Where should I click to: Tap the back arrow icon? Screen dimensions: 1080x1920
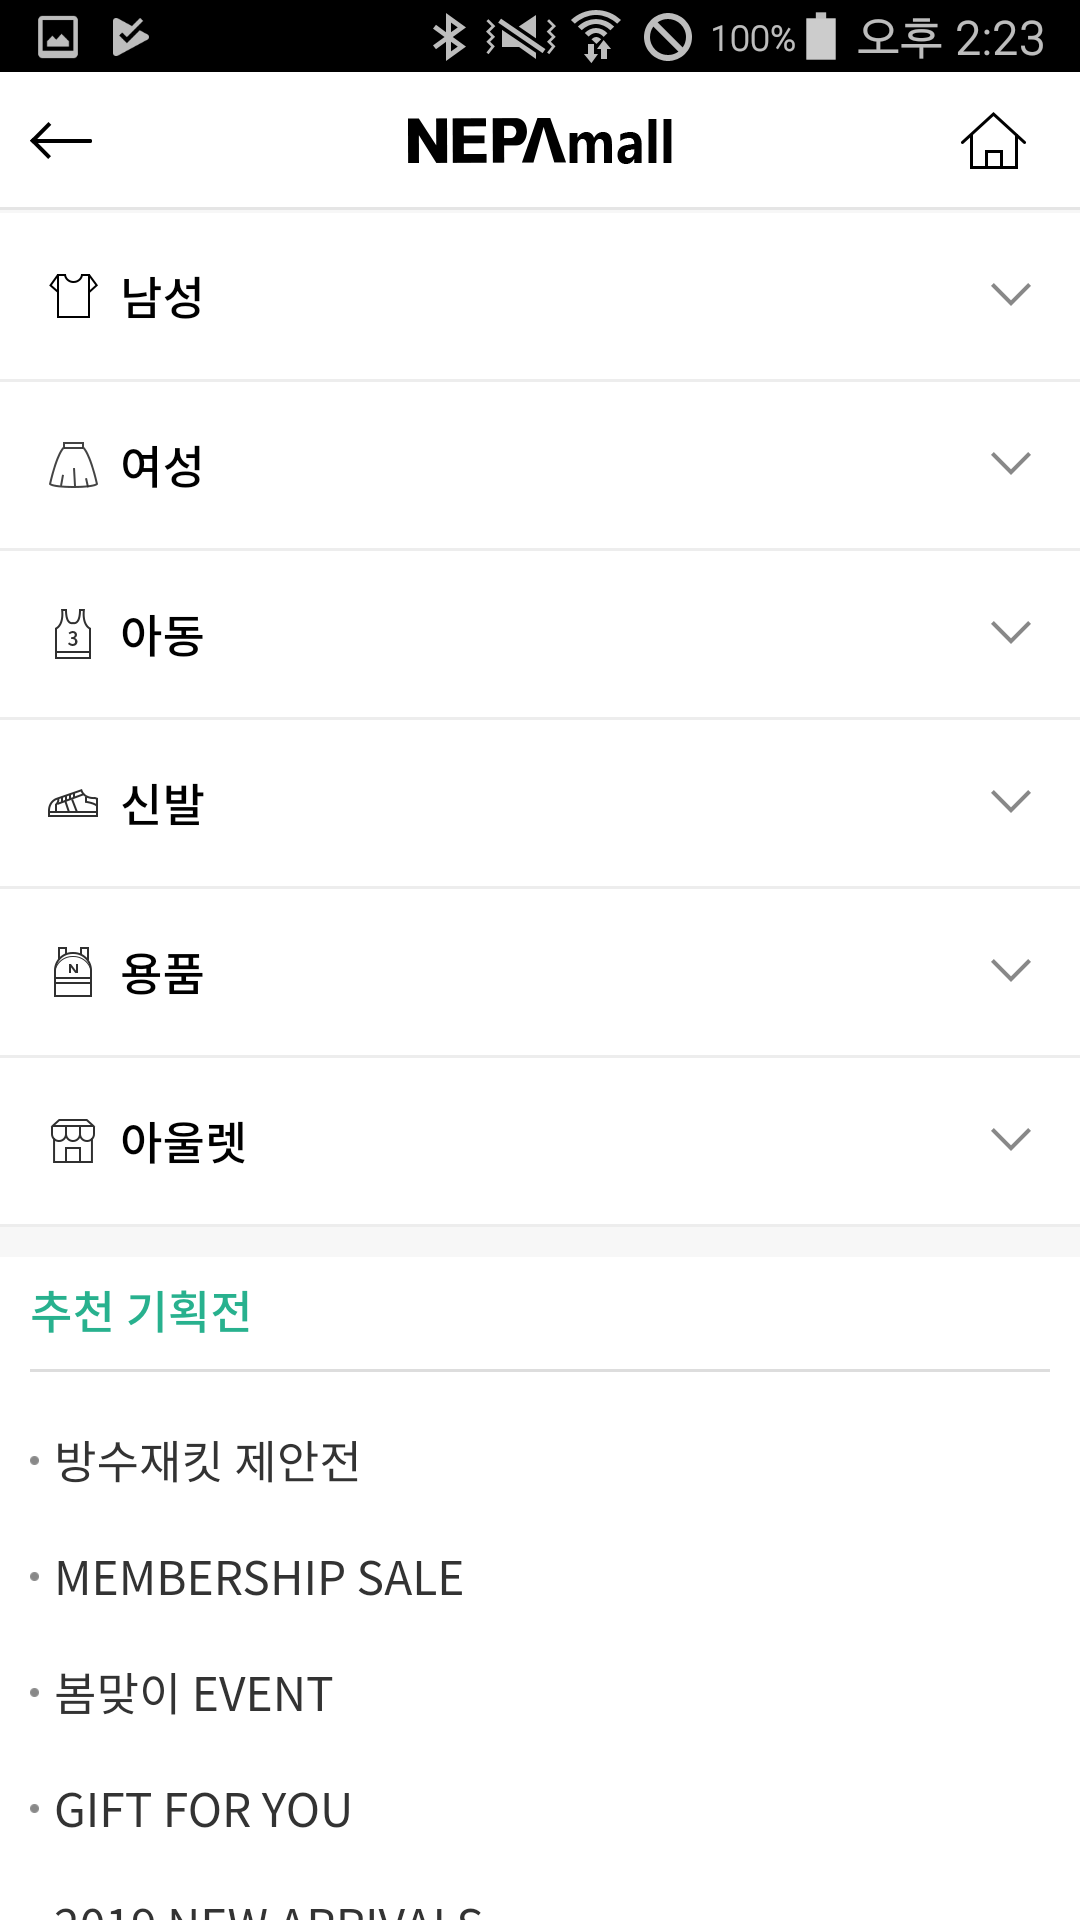[61, 141]
